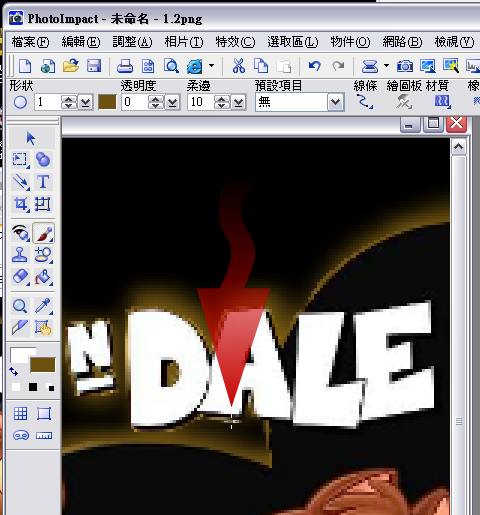The height and width of the screenshot is (515, 480).
Task: Open the 選取區(L) menu
Action: click(x=293, y=42)
